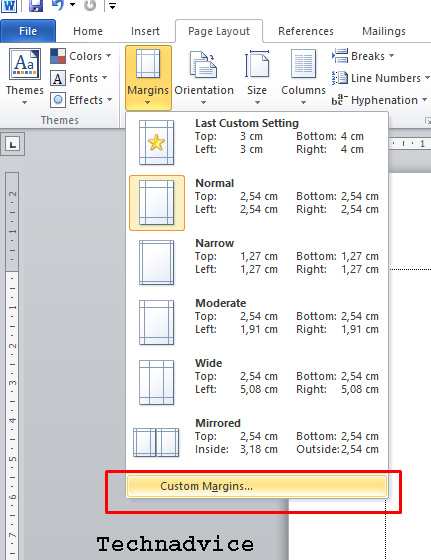Open theme Fonts dropdown

coord(79,78)
